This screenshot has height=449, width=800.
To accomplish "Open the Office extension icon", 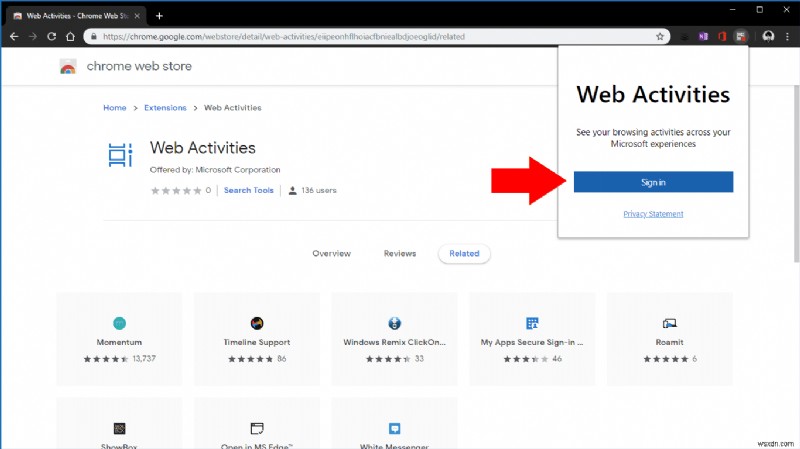I will click(722, 37).
